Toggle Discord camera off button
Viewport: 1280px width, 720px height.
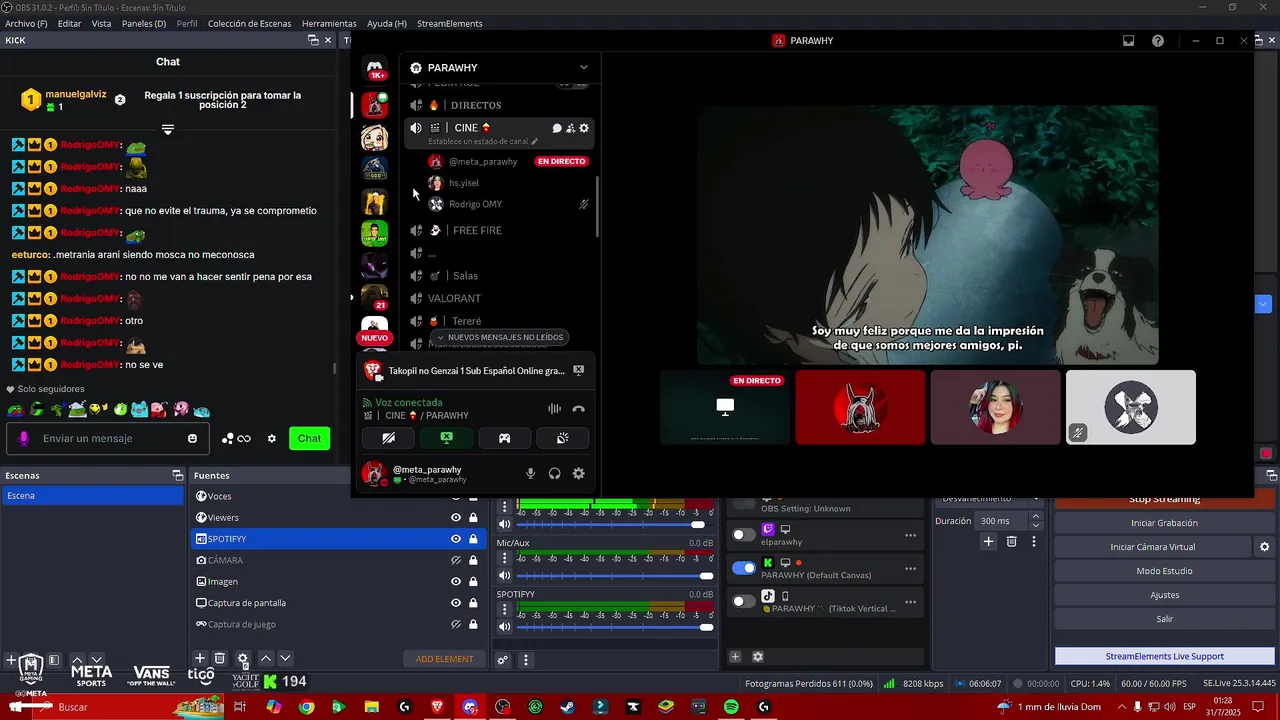(389, 438)
